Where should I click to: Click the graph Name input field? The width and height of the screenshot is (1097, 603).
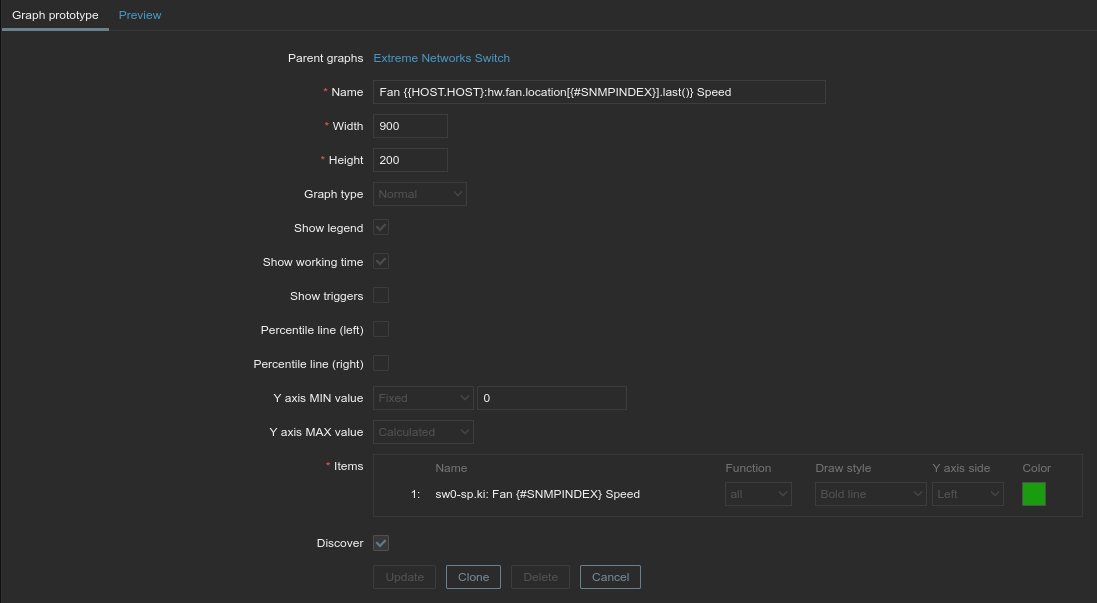click(x=599, y=92)
